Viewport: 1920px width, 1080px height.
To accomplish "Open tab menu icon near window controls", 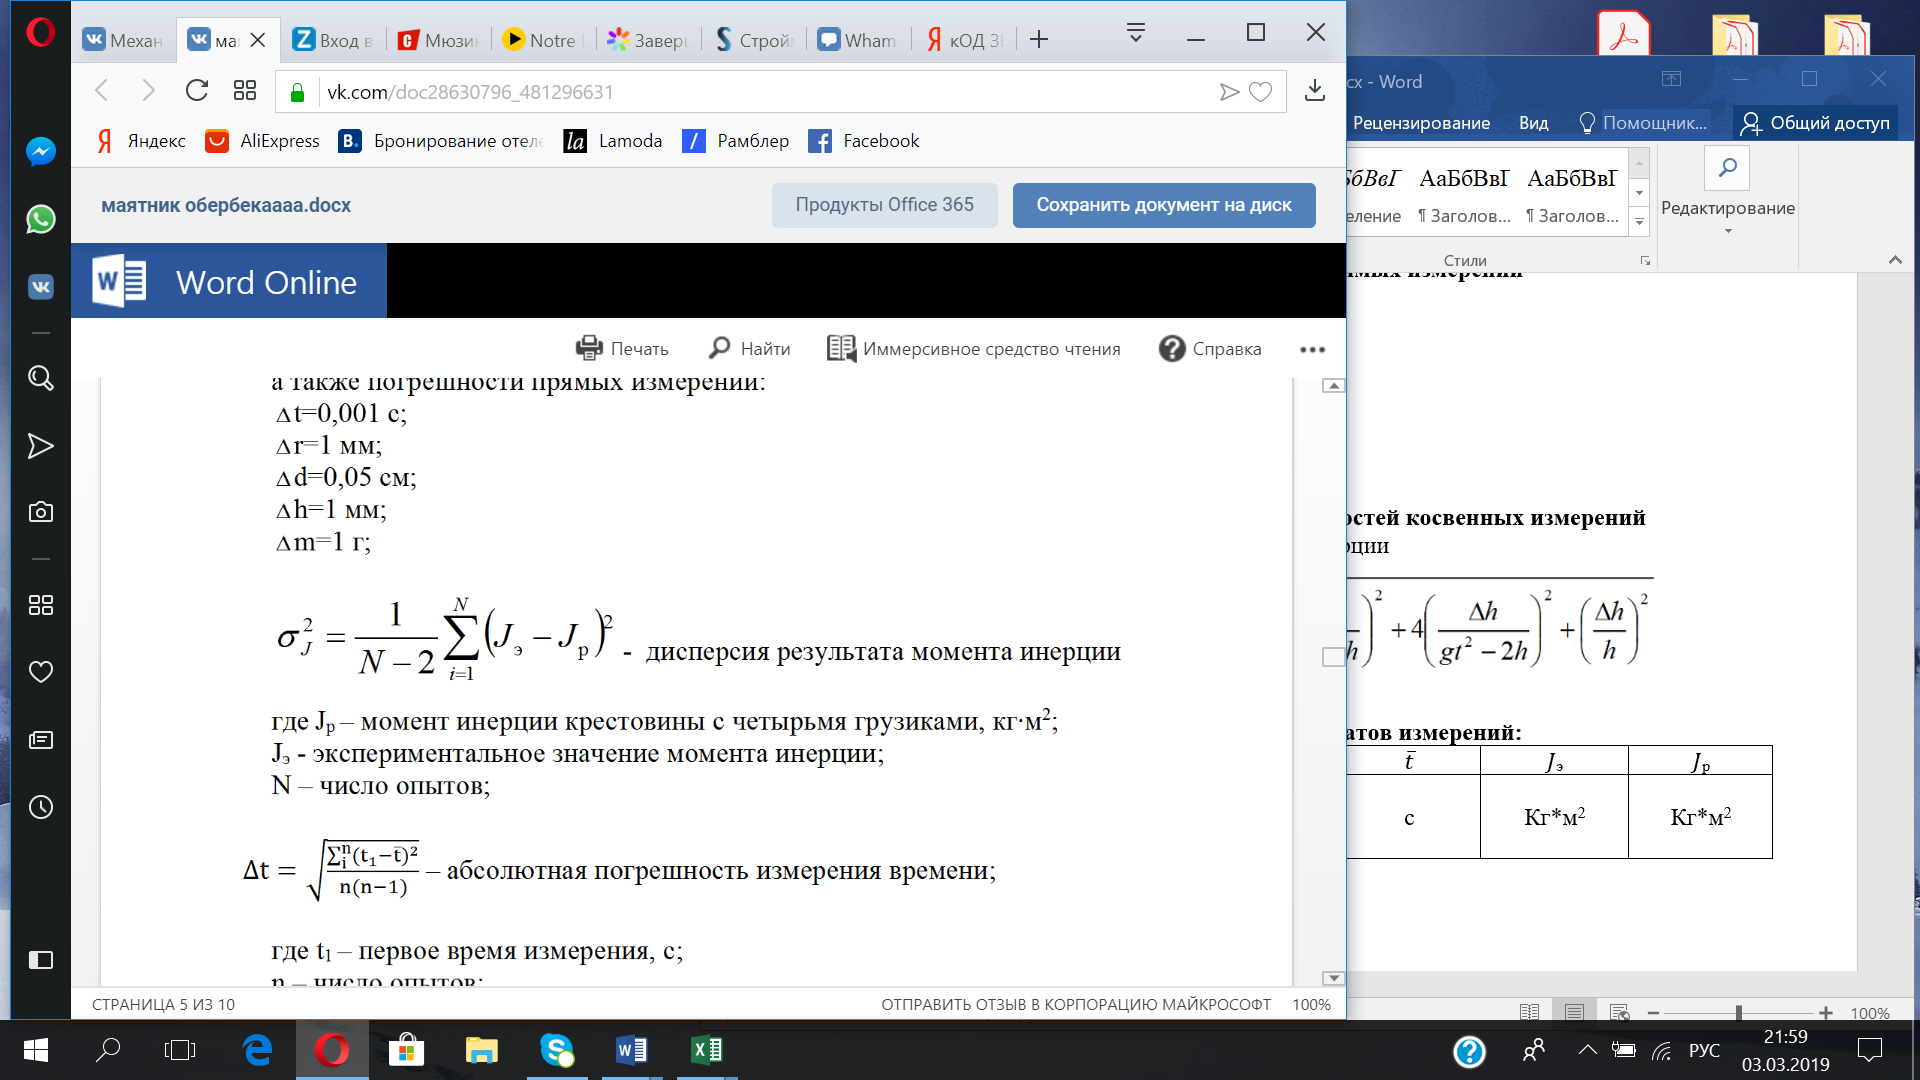I will pos(1135,33).
